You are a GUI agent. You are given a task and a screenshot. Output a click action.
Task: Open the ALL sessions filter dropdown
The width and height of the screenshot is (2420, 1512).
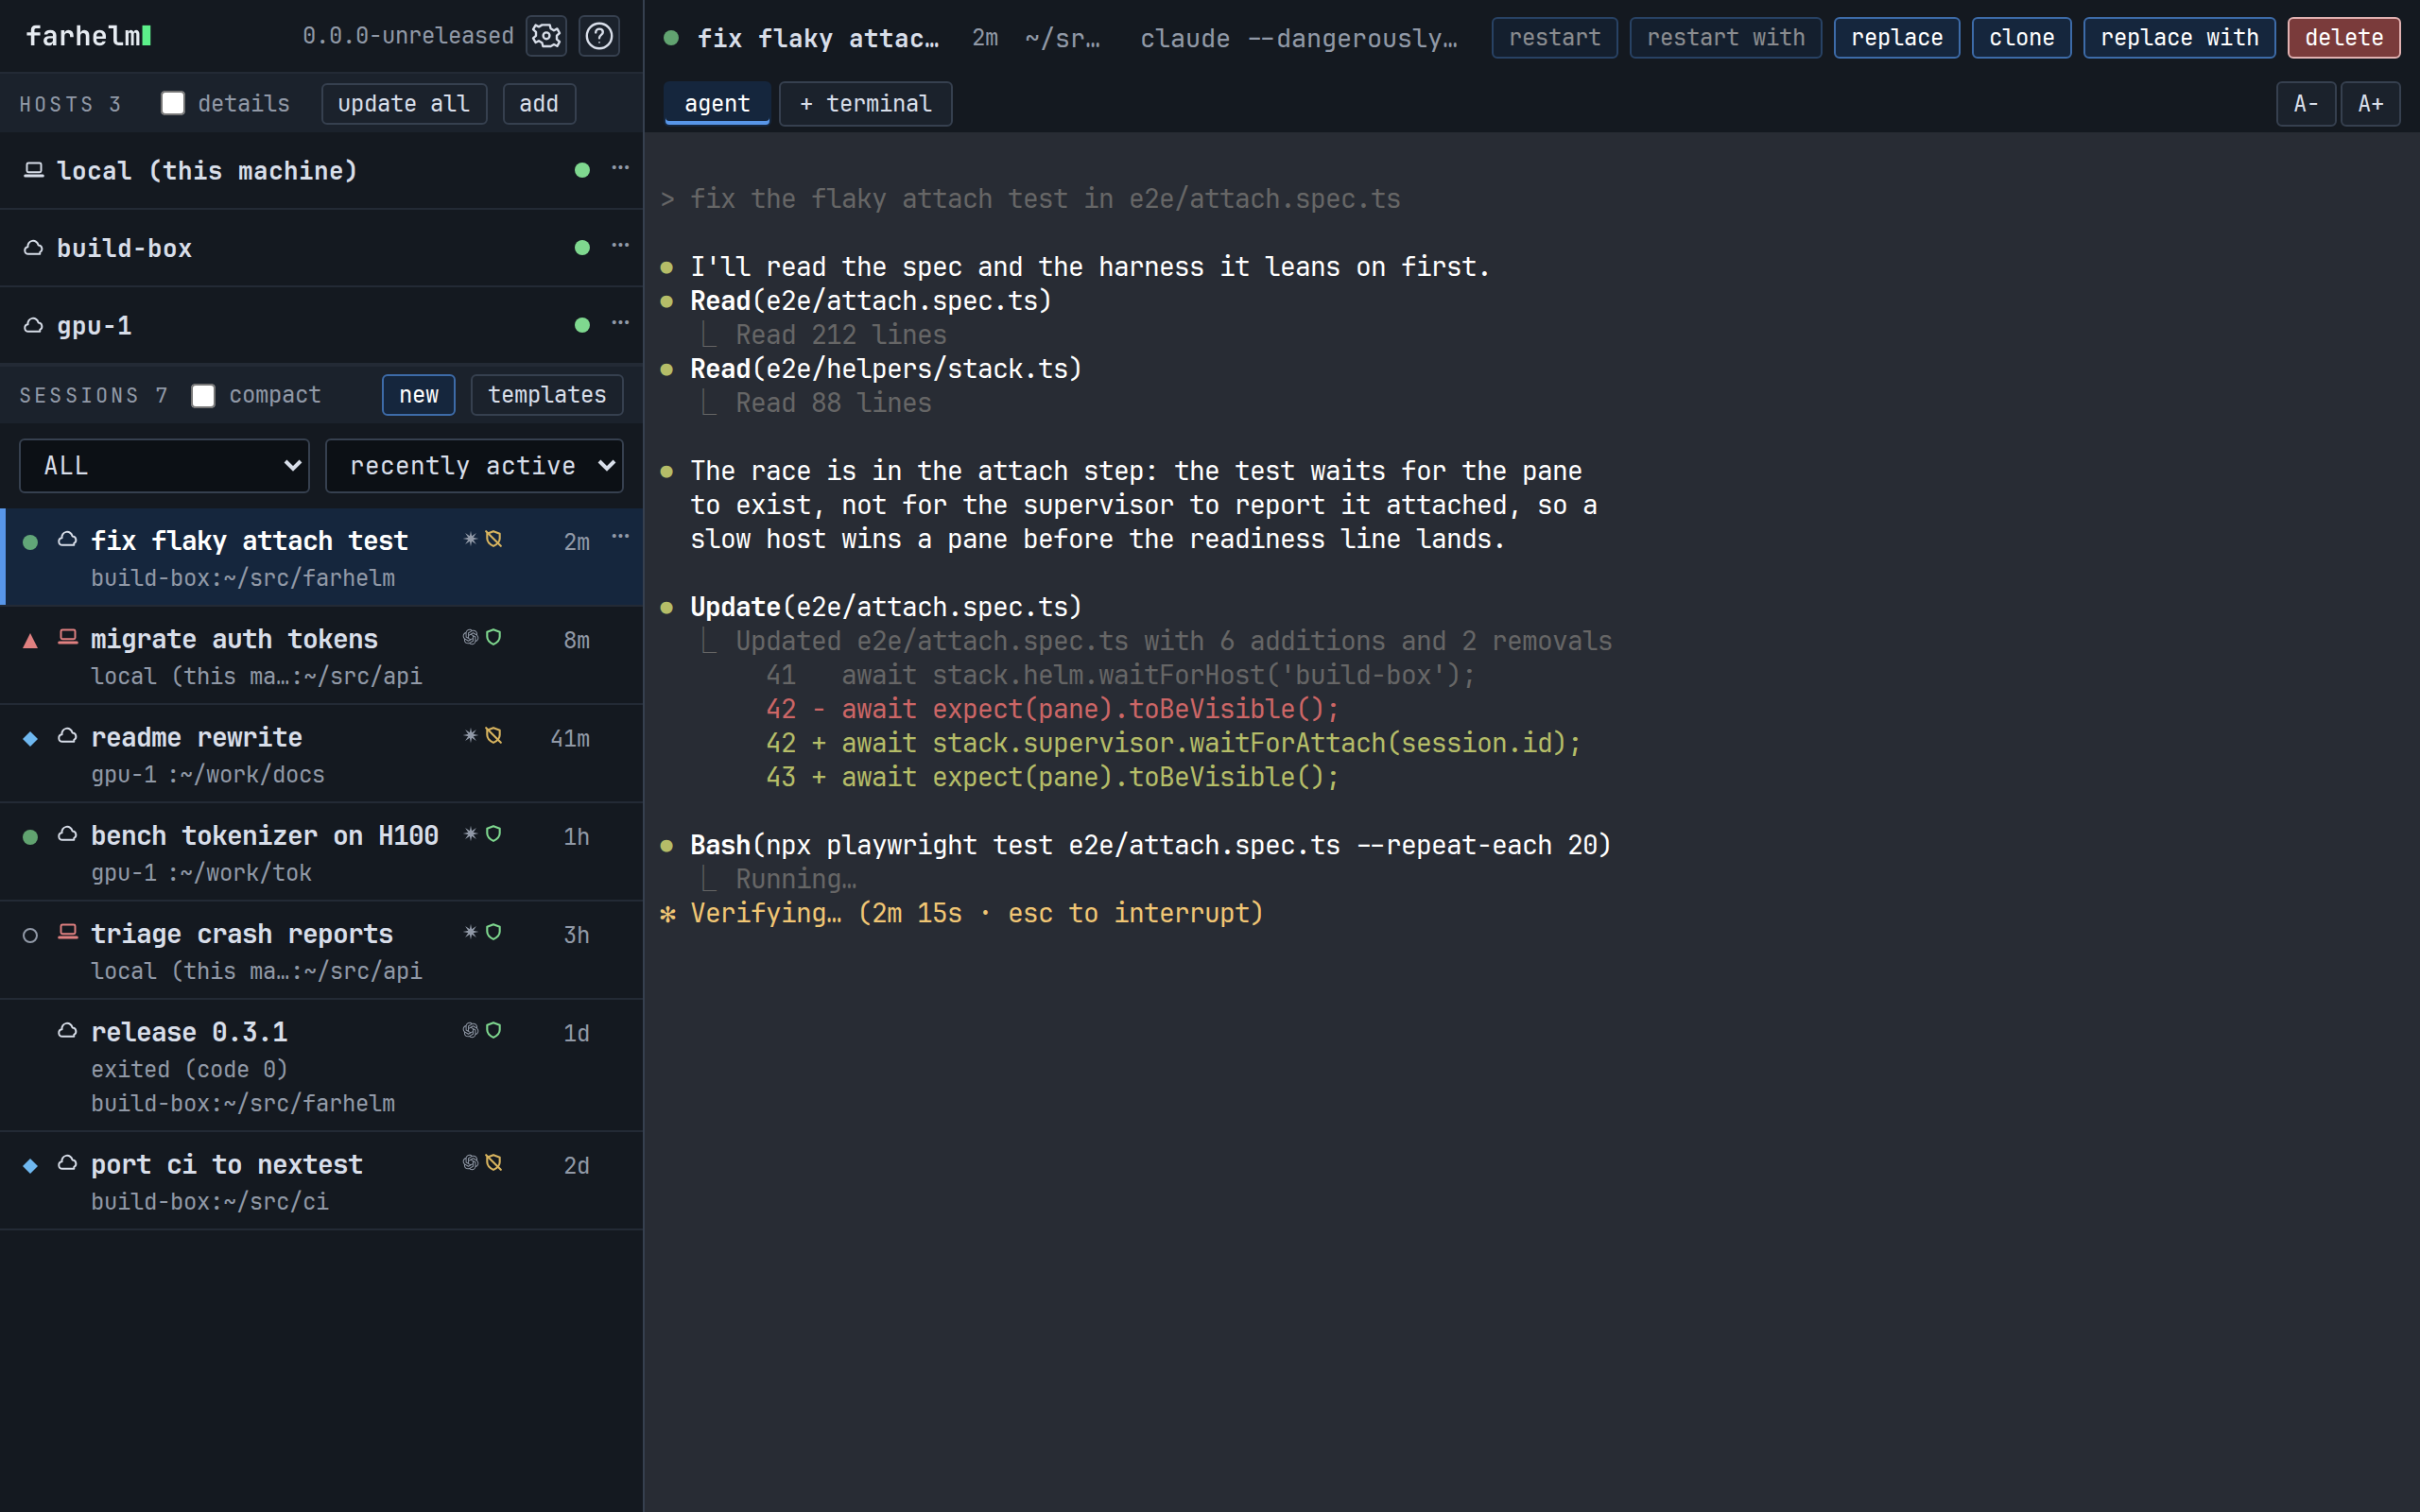click(x=164, y=466)
